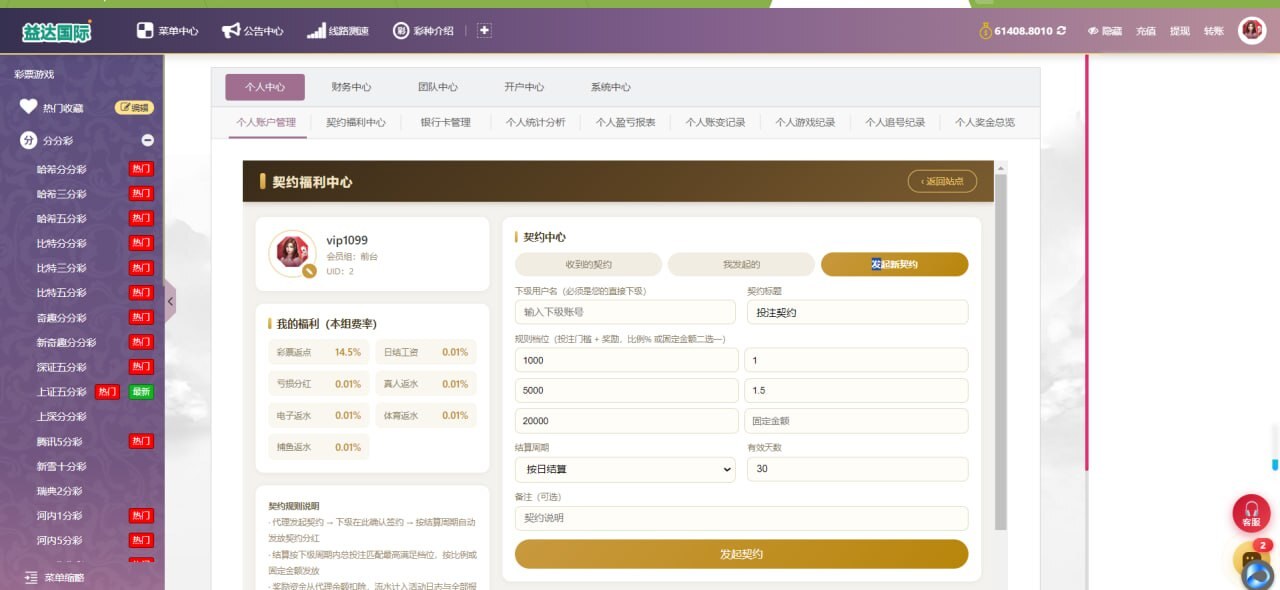This screenshot has width=1280, height=590.
Task: Click the green 最新 badge beside 上证五分彩
Action: pyautogui.click(x=141, y=392)
